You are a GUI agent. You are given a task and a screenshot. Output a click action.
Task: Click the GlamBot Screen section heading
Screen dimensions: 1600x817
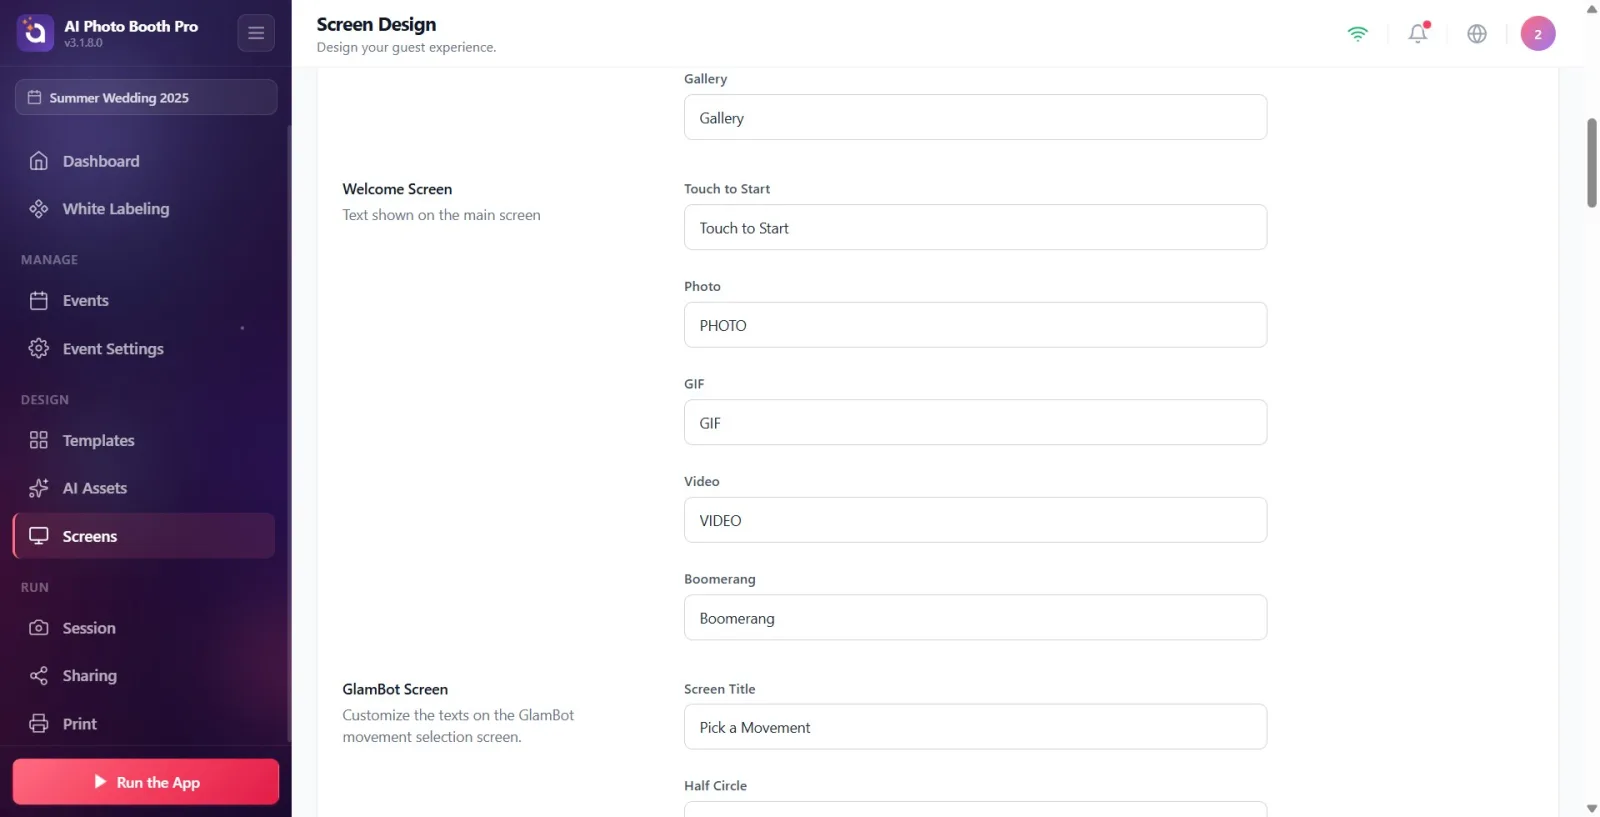click(x=395, y=689)
